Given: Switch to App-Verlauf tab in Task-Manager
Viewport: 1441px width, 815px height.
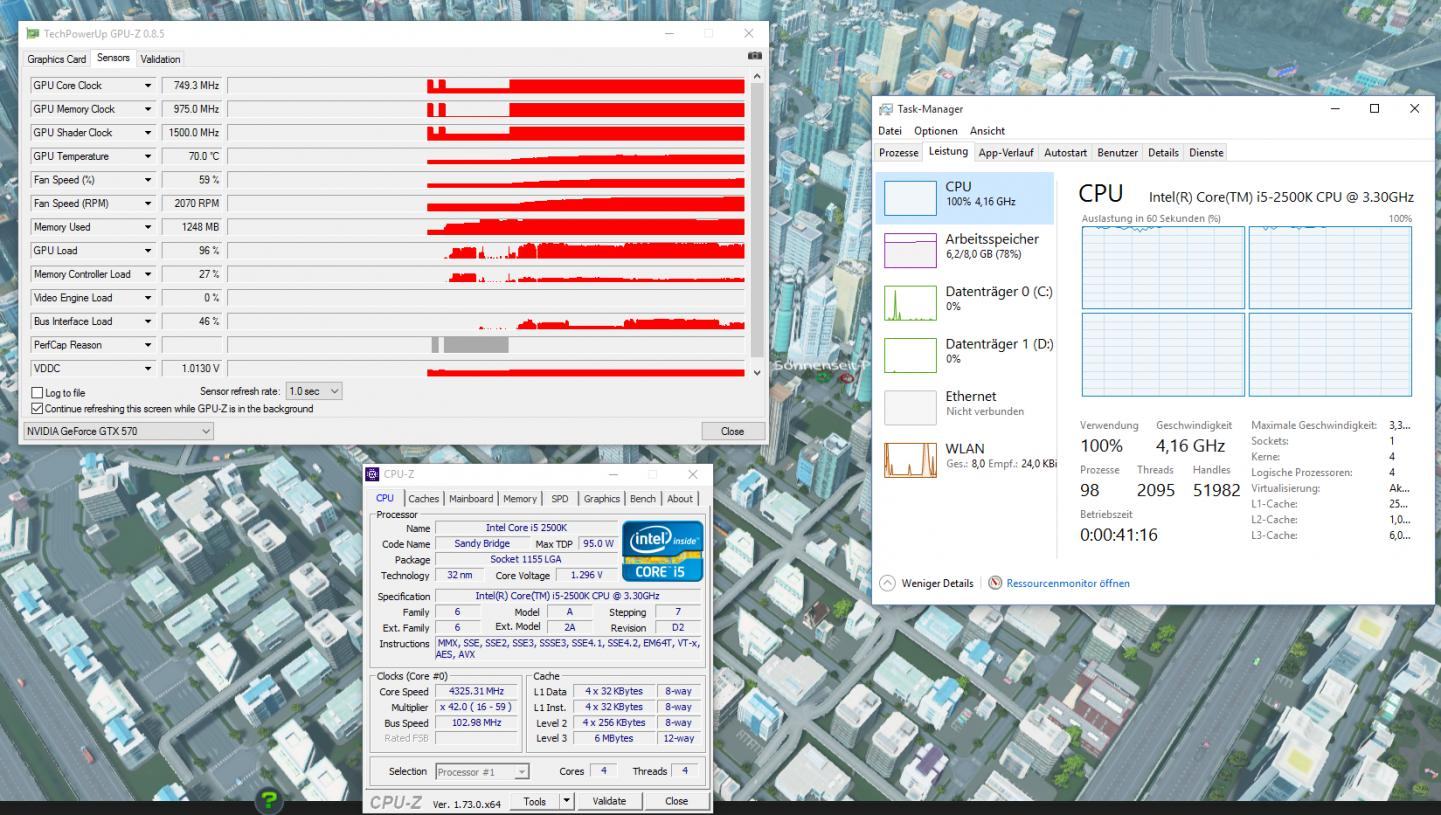Looking at the screenshot, I should (x=1007, y=152).
